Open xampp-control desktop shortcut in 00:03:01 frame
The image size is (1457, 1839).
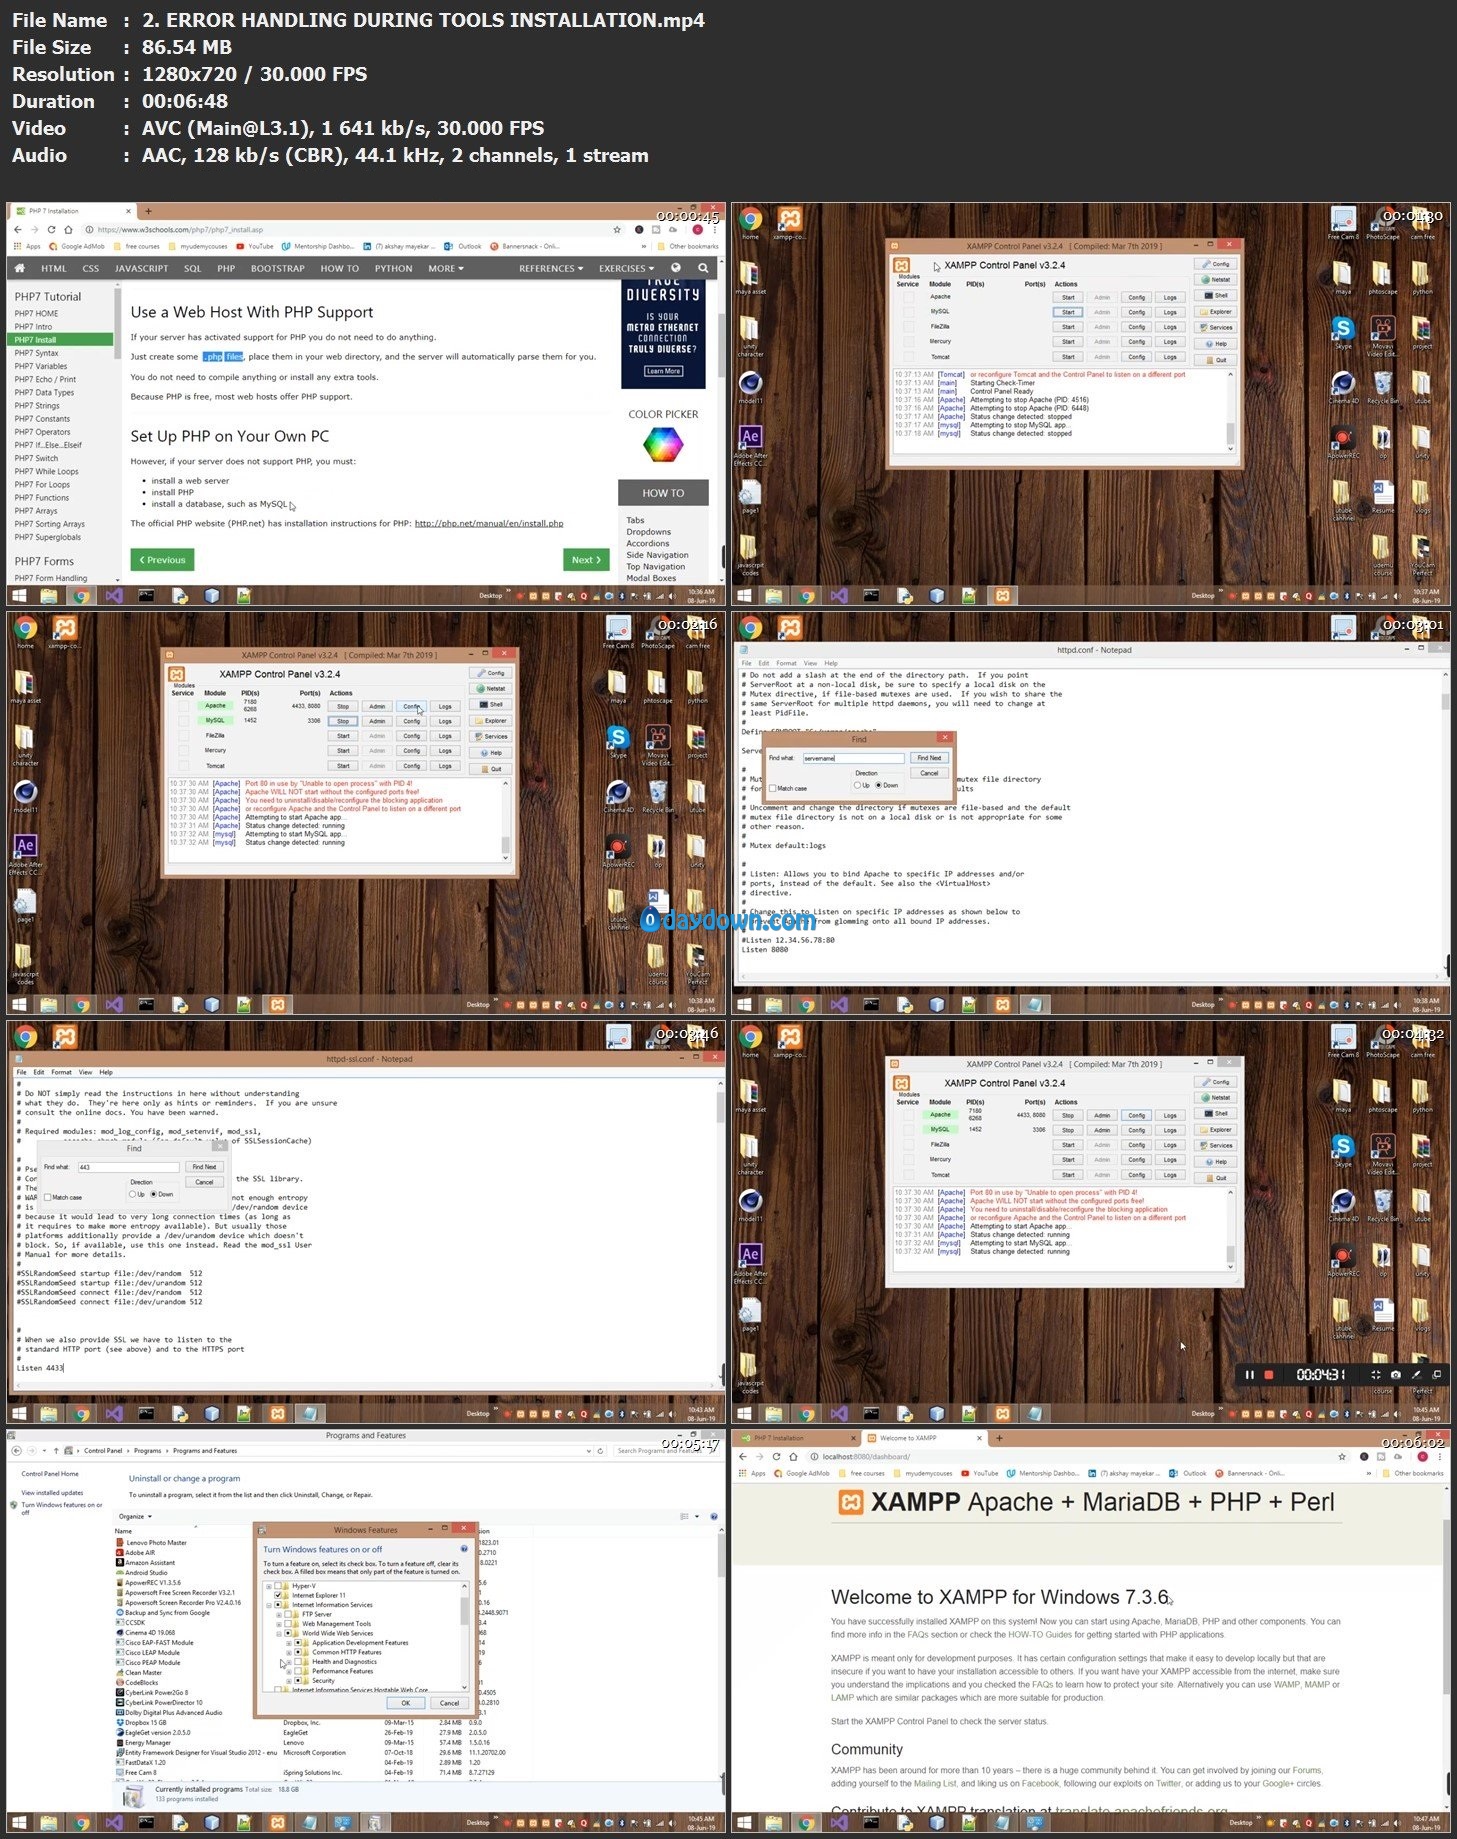pyautogui.click(x=790, y=628)
